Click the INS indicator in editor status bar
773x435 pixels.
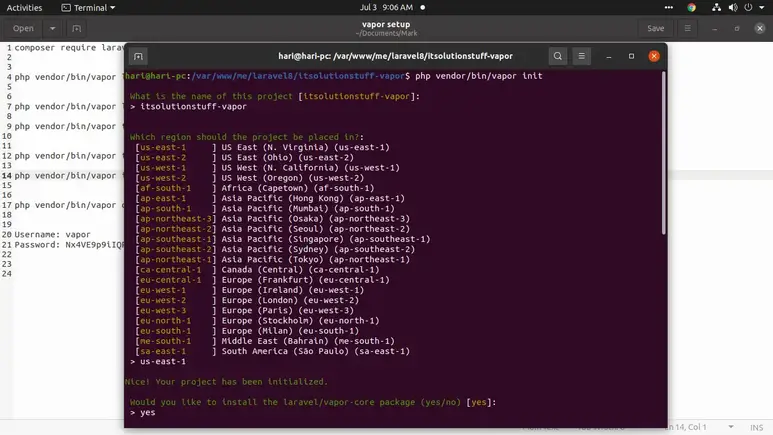[x=756, y=428]
